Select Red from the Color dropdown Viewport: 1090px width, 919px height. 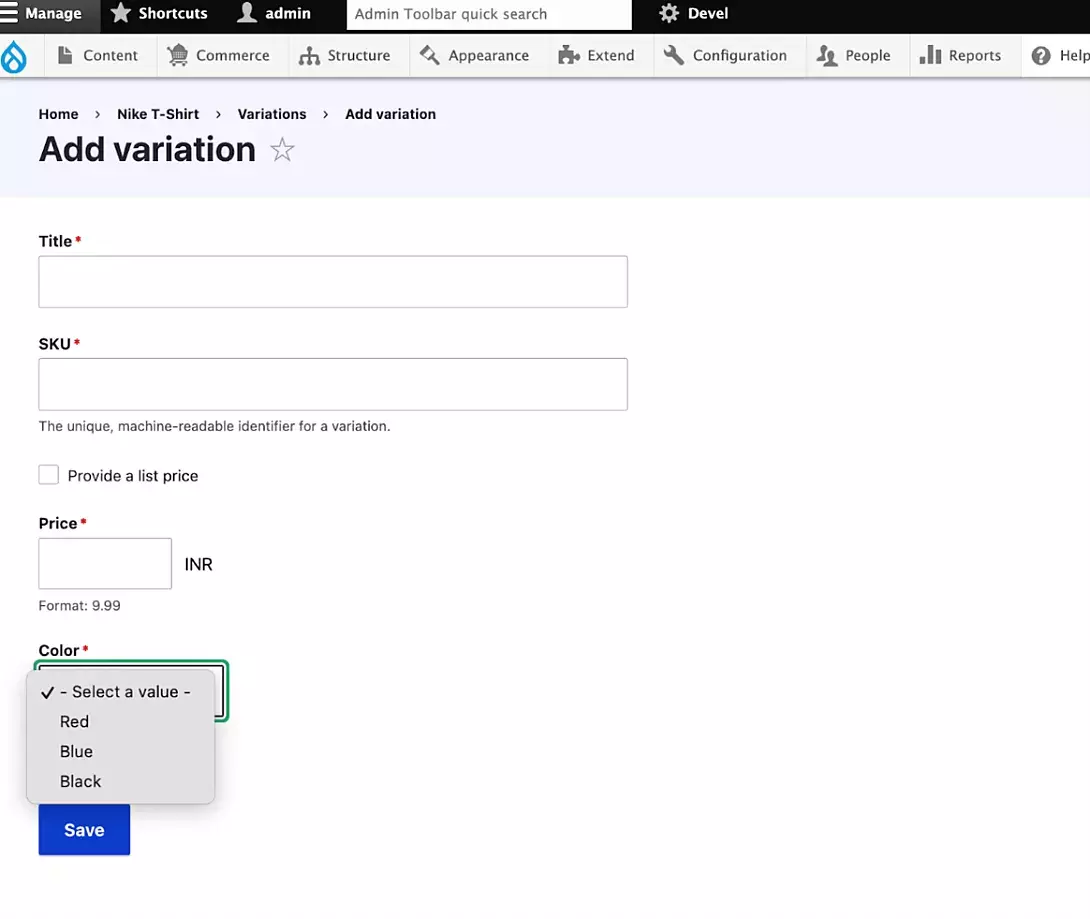(74, 721)
